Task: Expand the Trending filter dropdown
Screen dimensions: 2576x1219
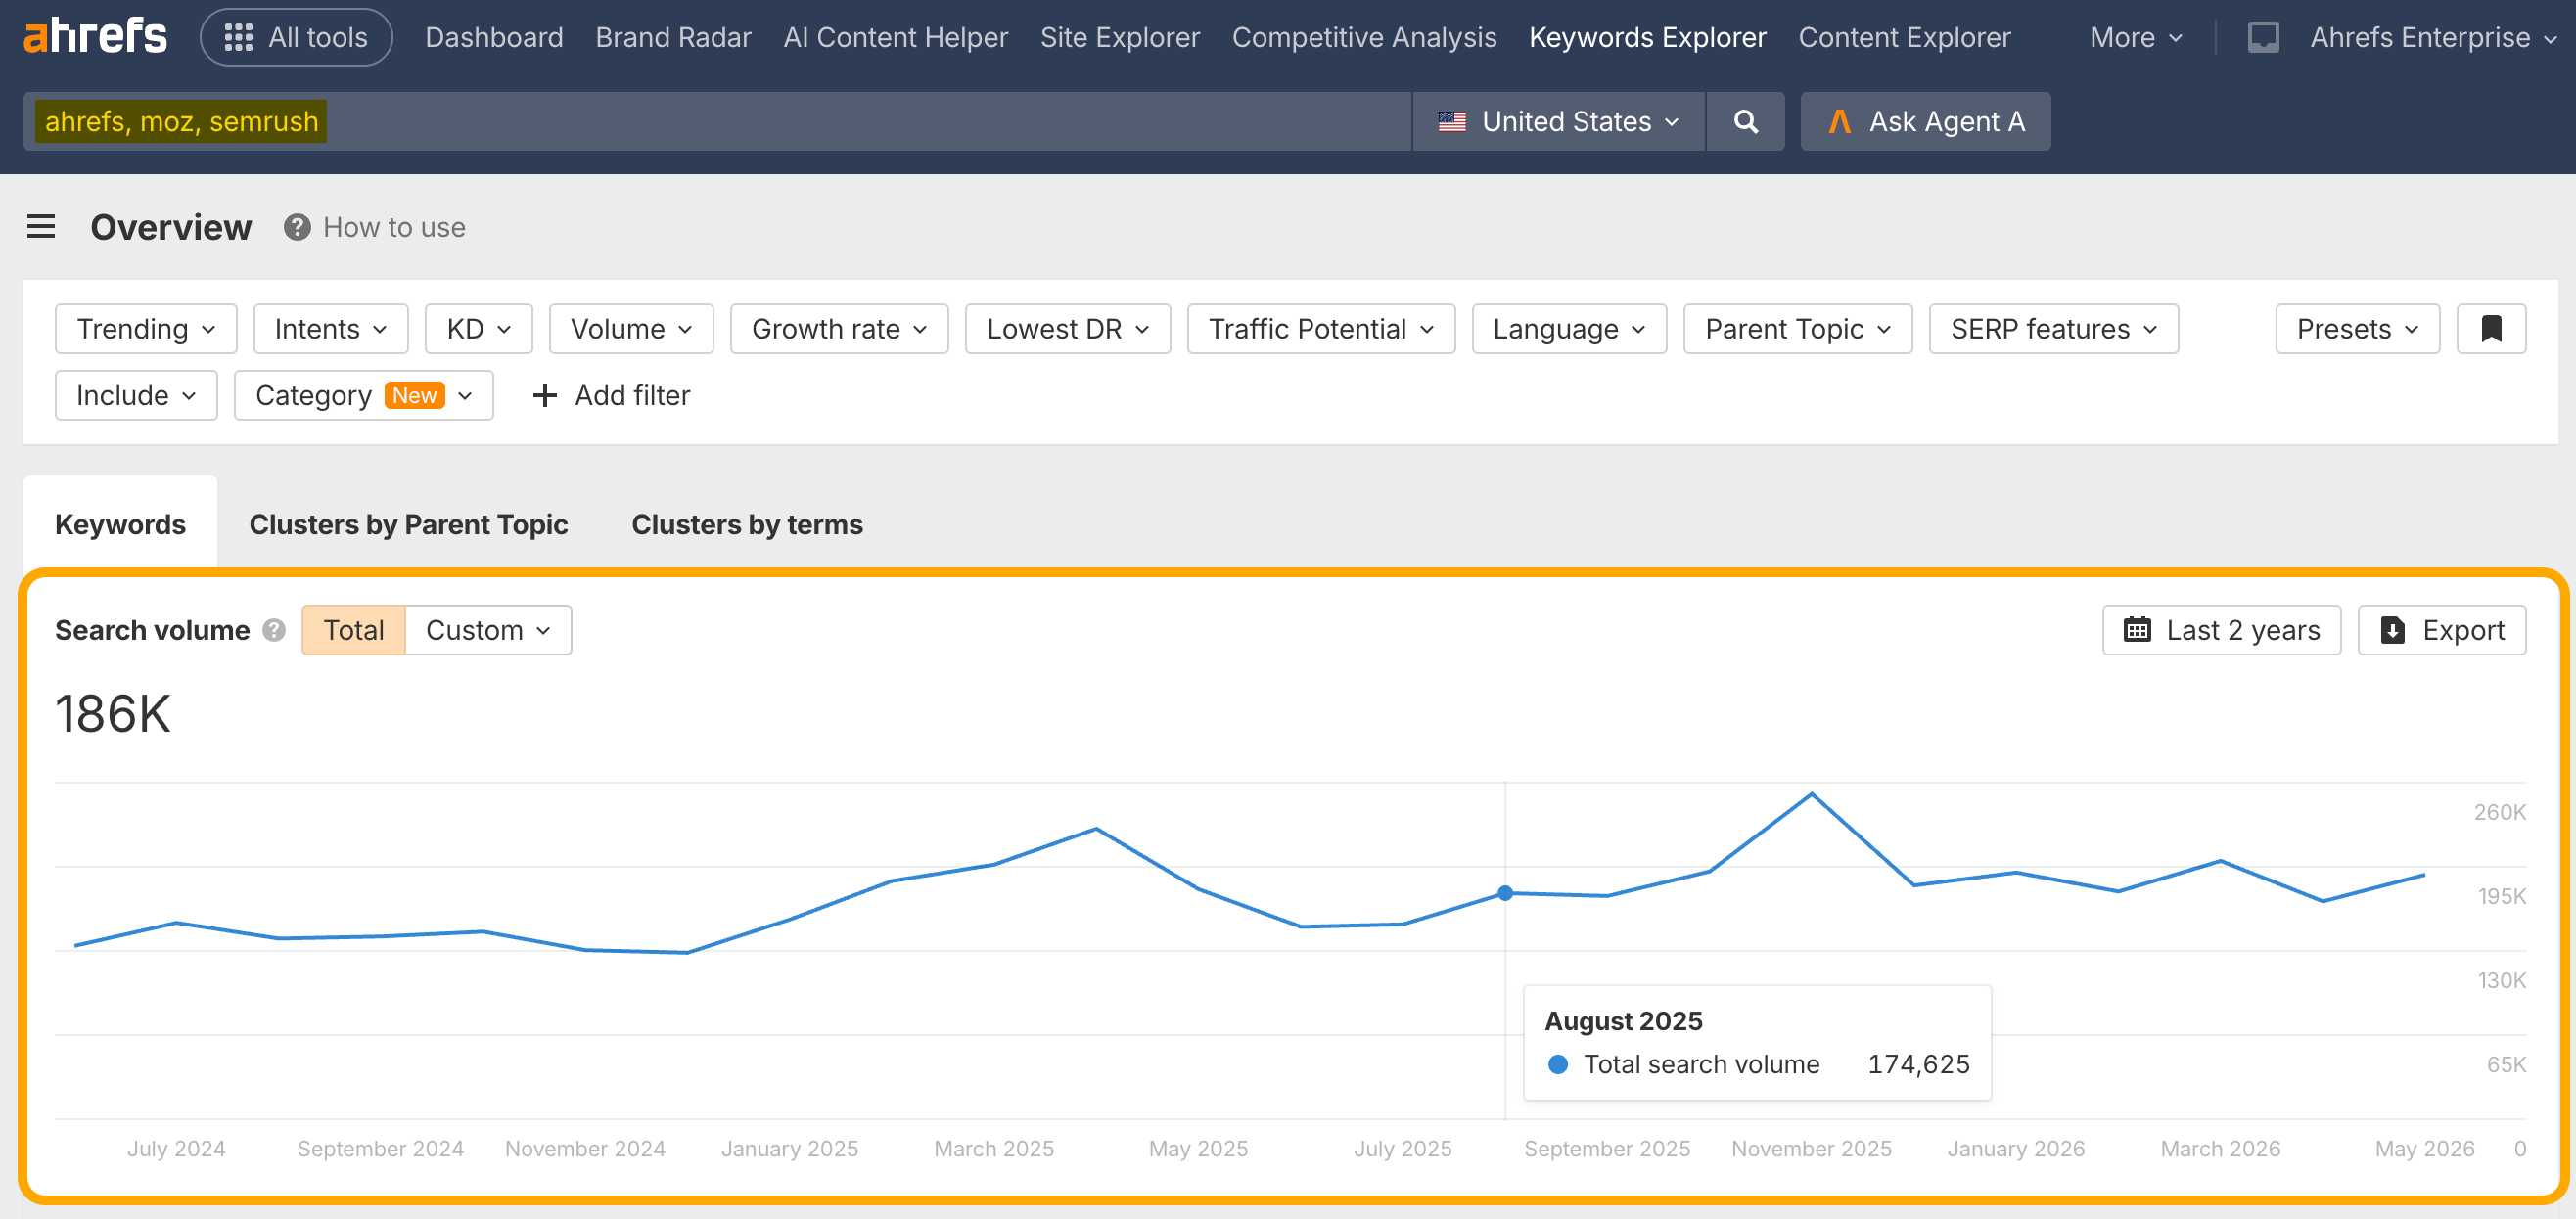Action: (146, 328)
